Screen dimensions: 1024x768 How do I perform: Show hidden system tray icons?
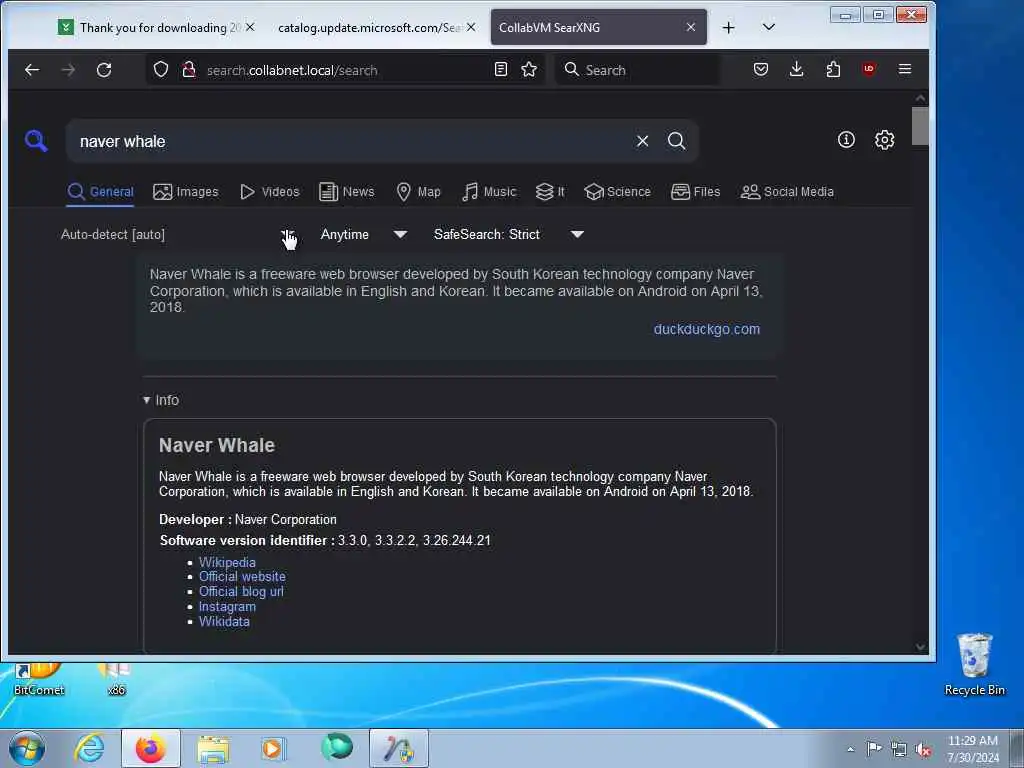coord(850,750)
